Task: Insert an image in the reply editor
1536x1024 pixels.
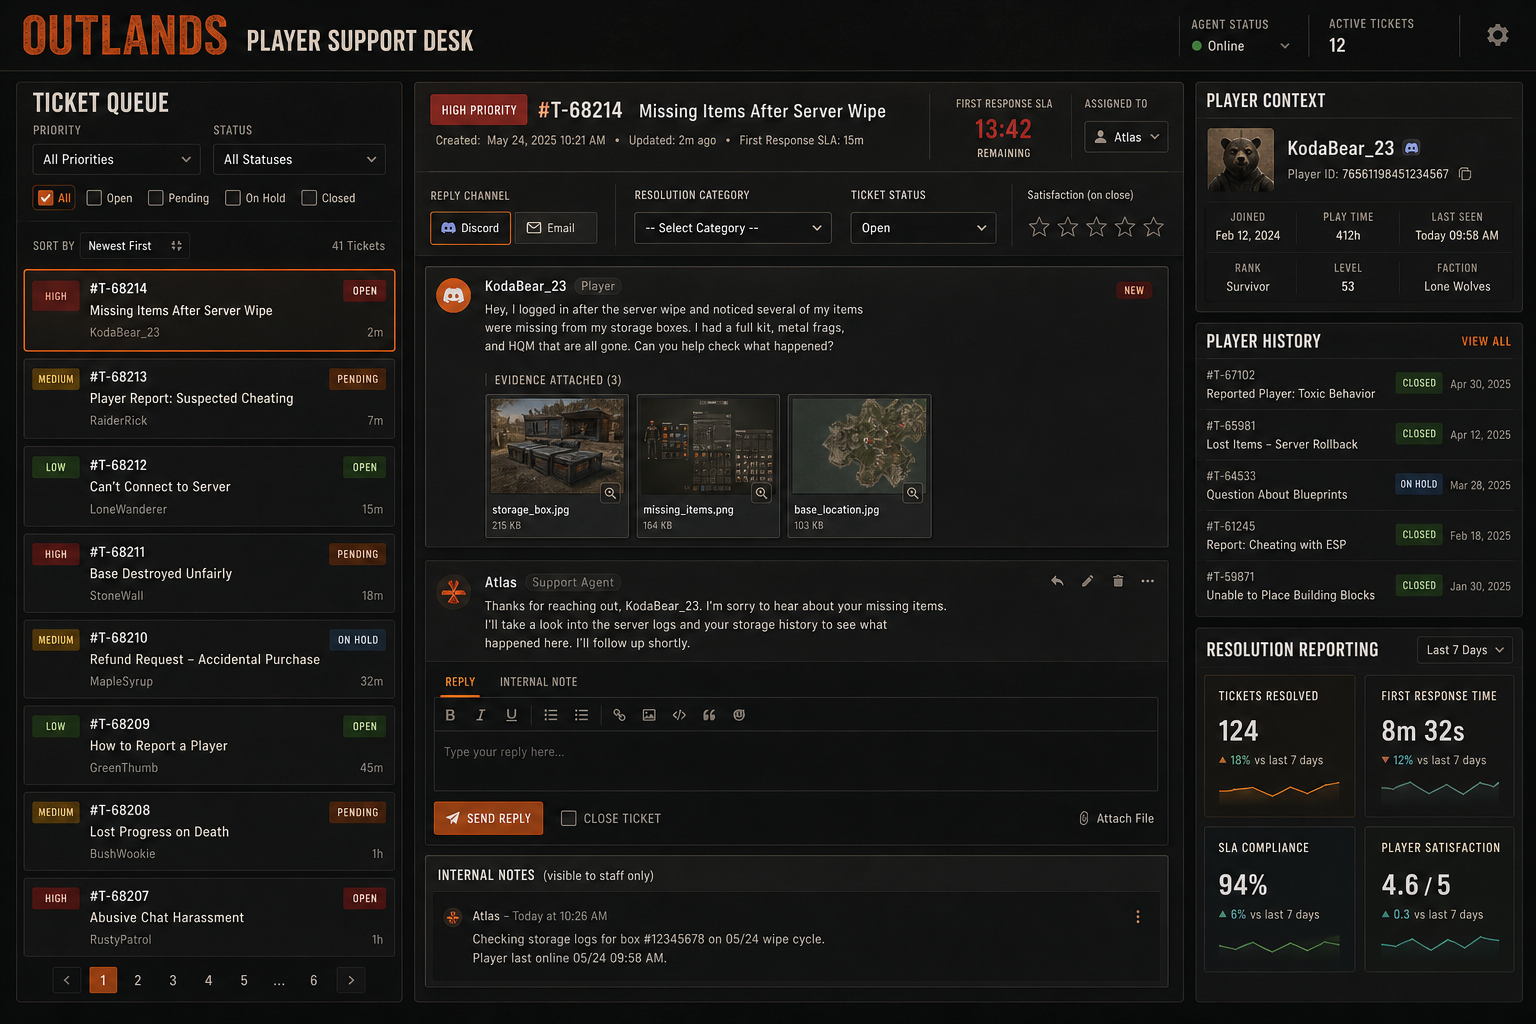Action: (649, 715)
